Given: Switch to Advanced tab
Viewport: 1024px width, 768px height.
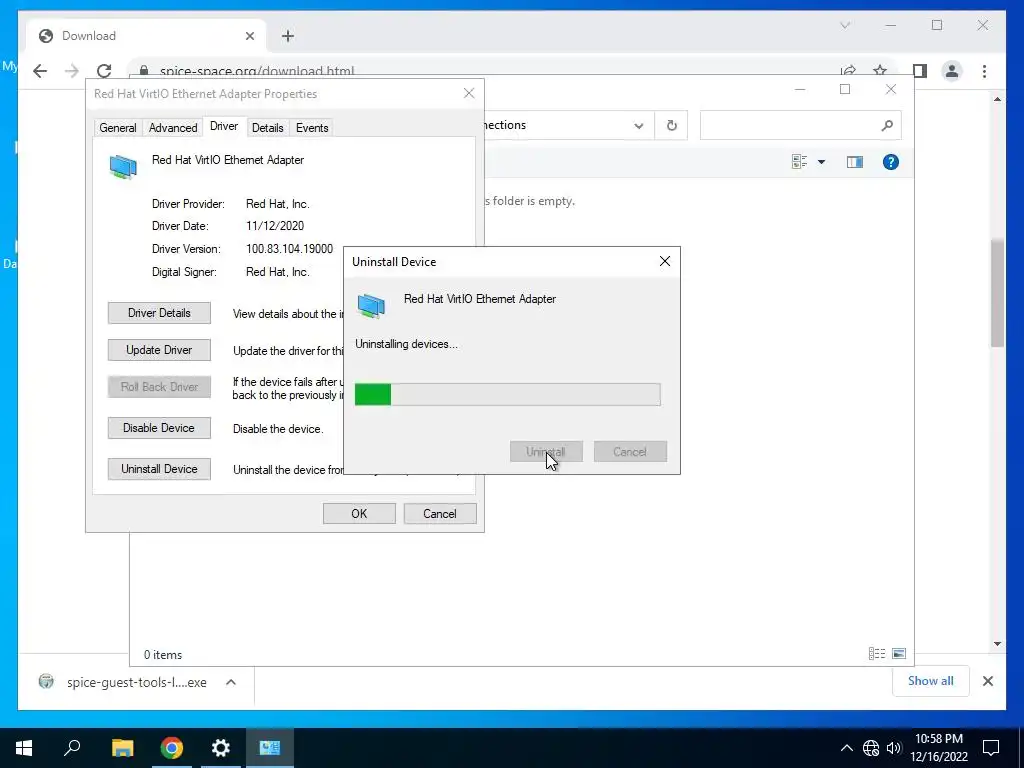Looking at the screenshot, I should (x=173, y=128).
